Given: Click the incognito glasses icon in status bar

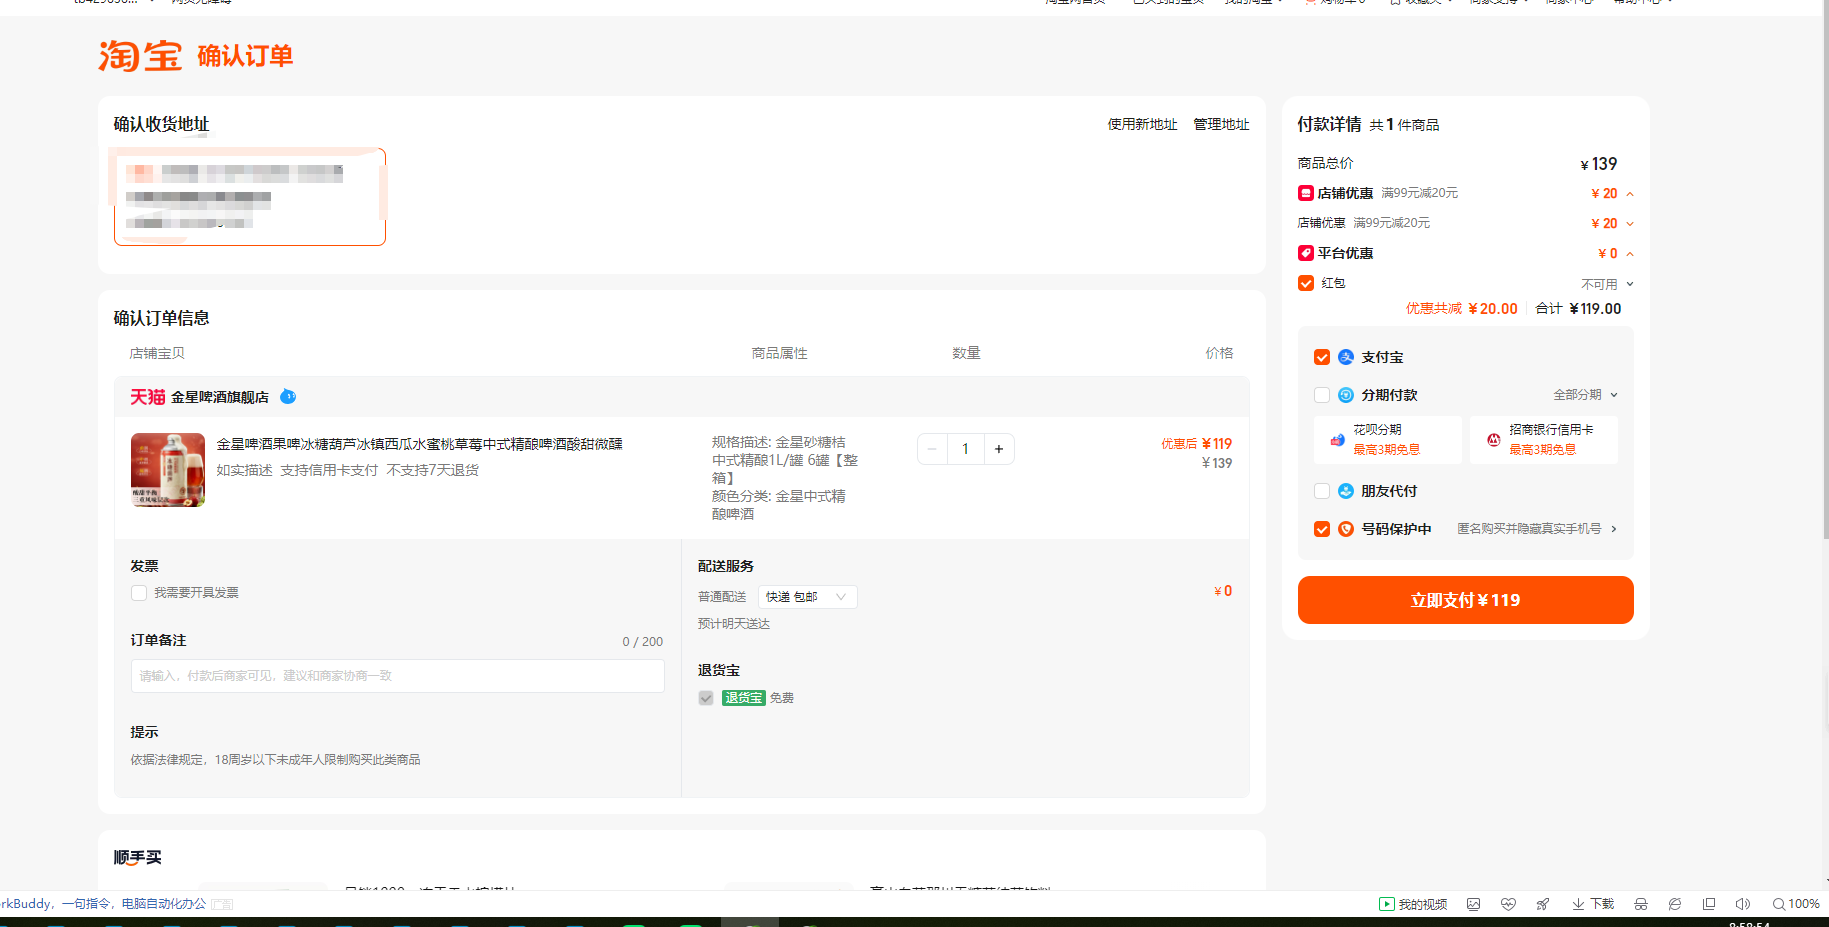Looking at the screenshot, I should [1641, 904].
